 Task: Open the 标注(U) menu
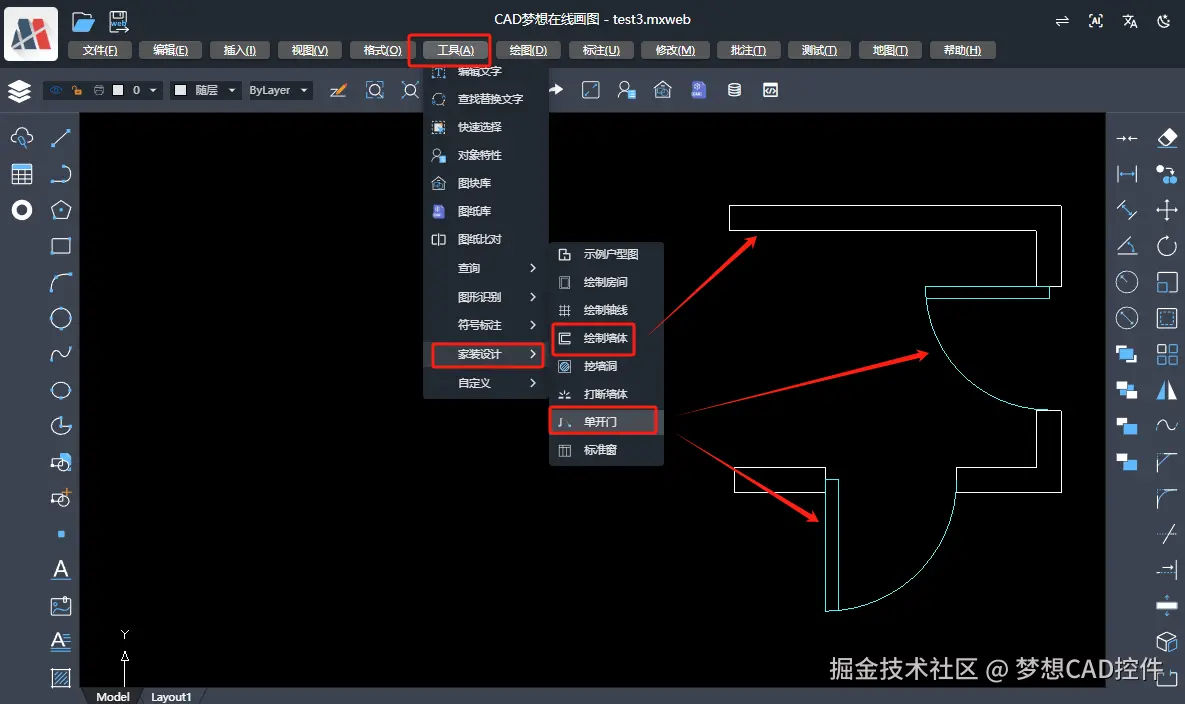coord(602,50)
